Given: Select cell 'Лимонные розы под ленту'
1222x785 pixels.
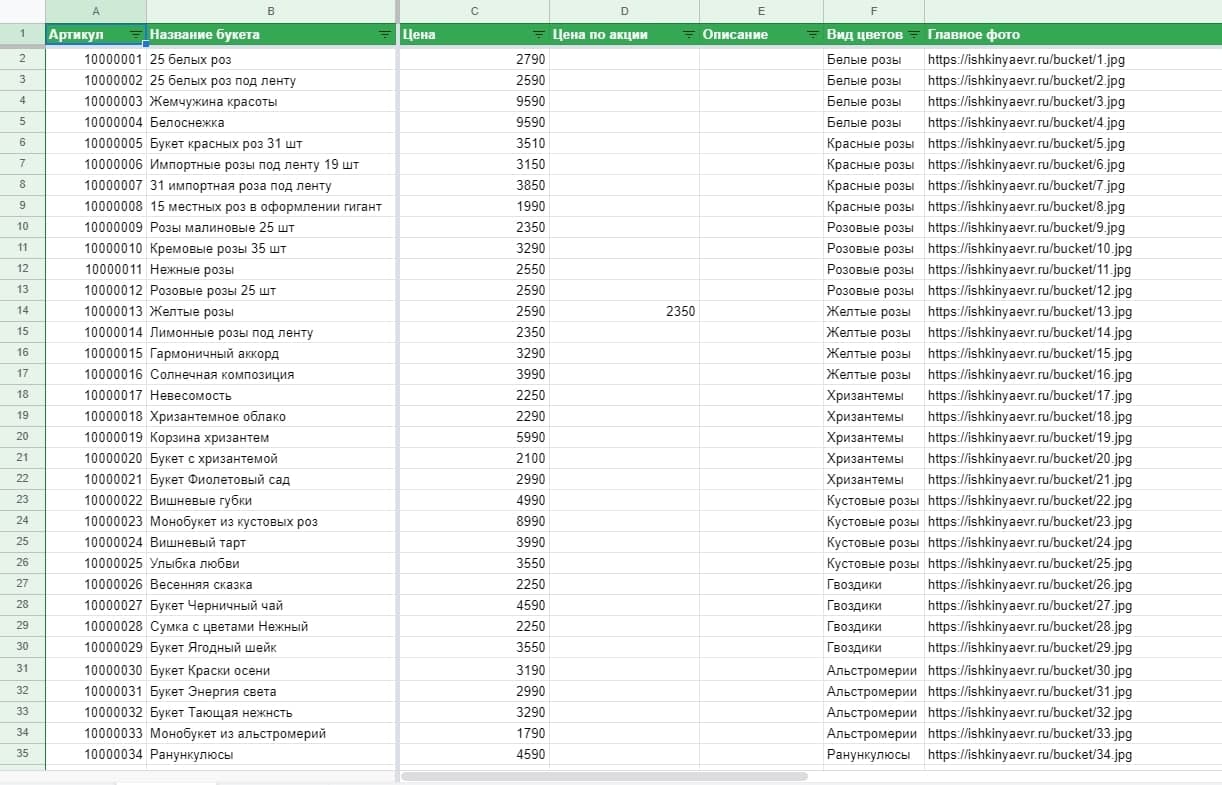Looking at the screenshot, I should [271, 333].
